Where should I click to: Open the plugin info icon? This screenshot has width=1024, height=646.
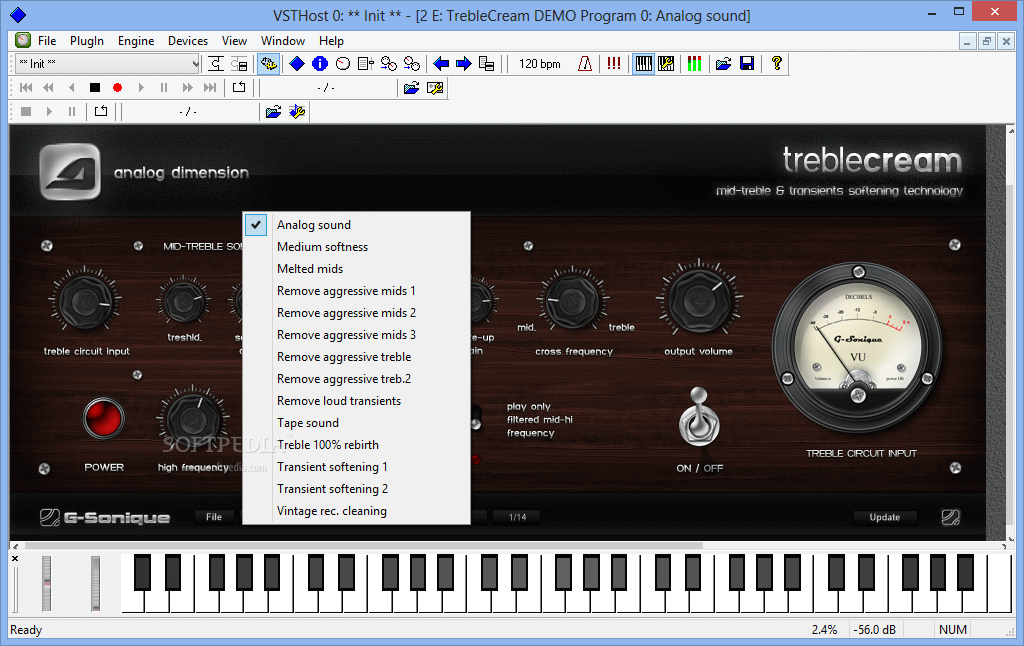pyautogui.click(x=320, y=63)
